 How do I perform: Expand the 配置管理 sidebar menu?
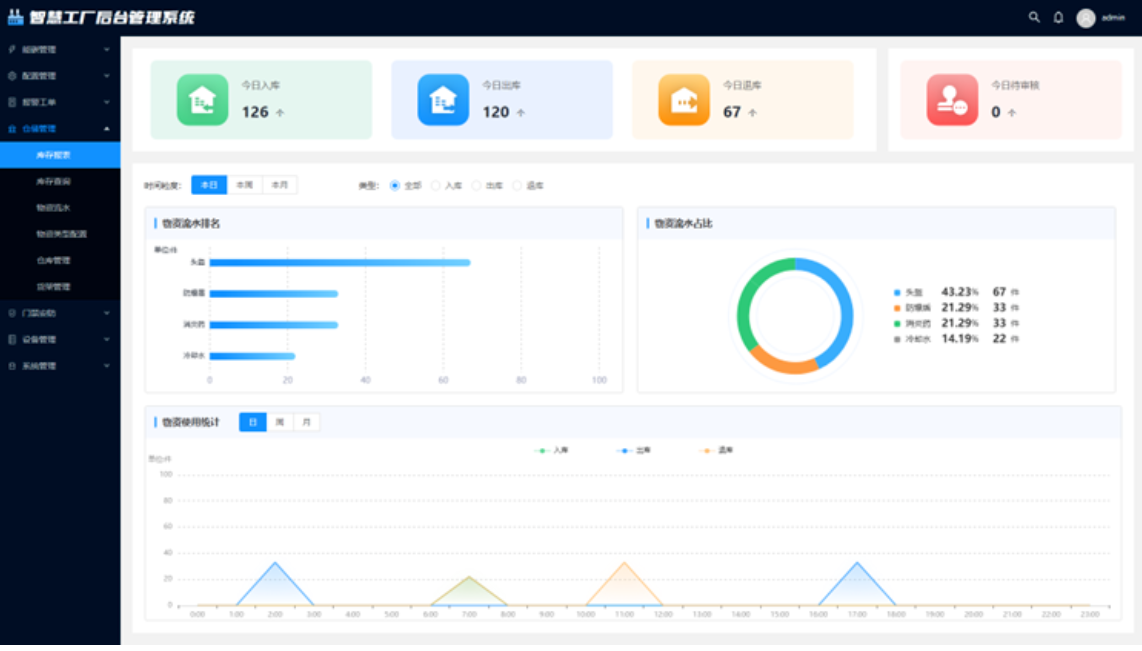60,76
